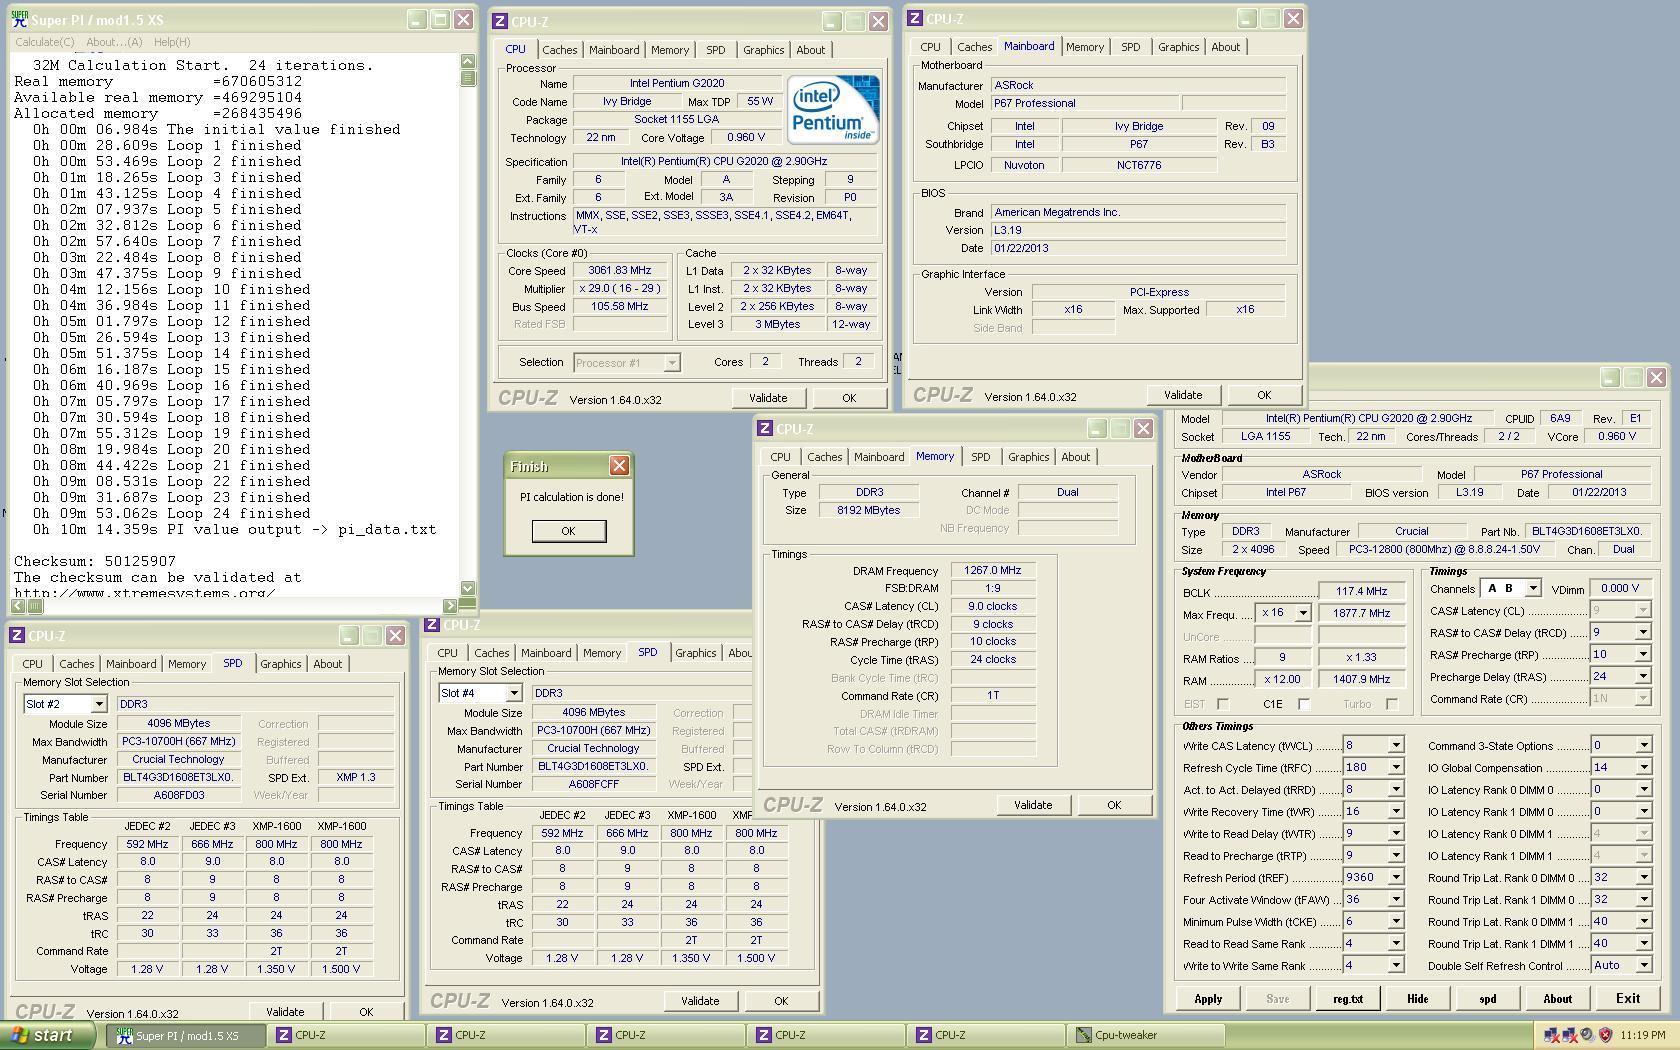The width and height of the screenshot is (1680, 1050).
Task: Click Super PI horizontal scrollbar right arrow
Action: (x=450, y=605)
